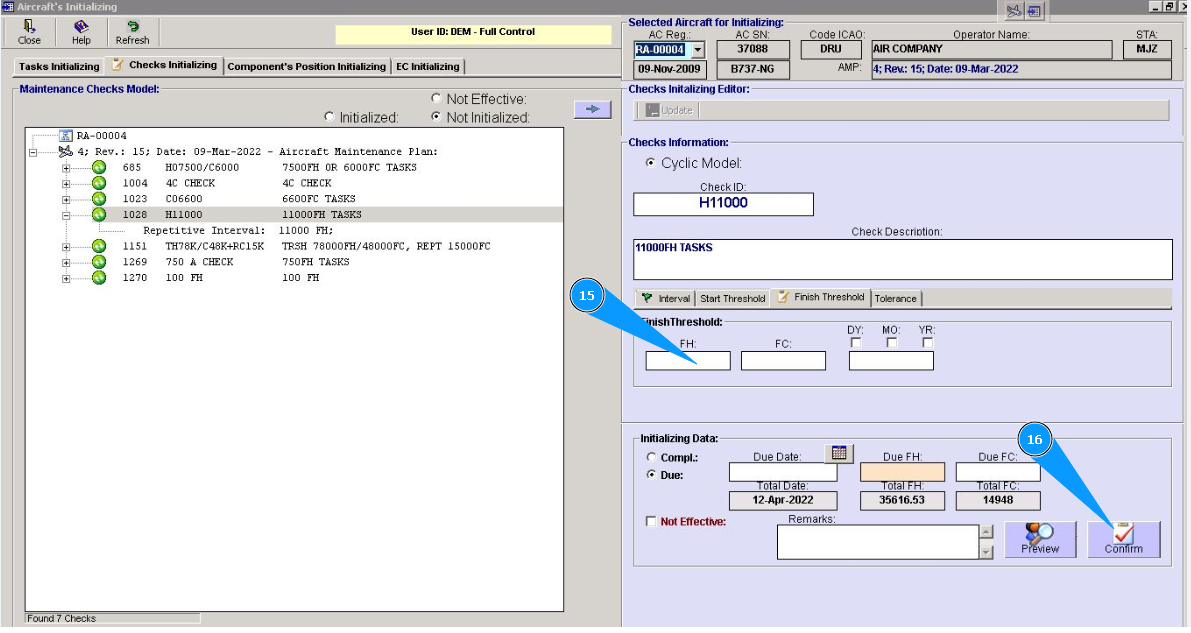
Task: Select the Compl. radio option
Action: 652,457
